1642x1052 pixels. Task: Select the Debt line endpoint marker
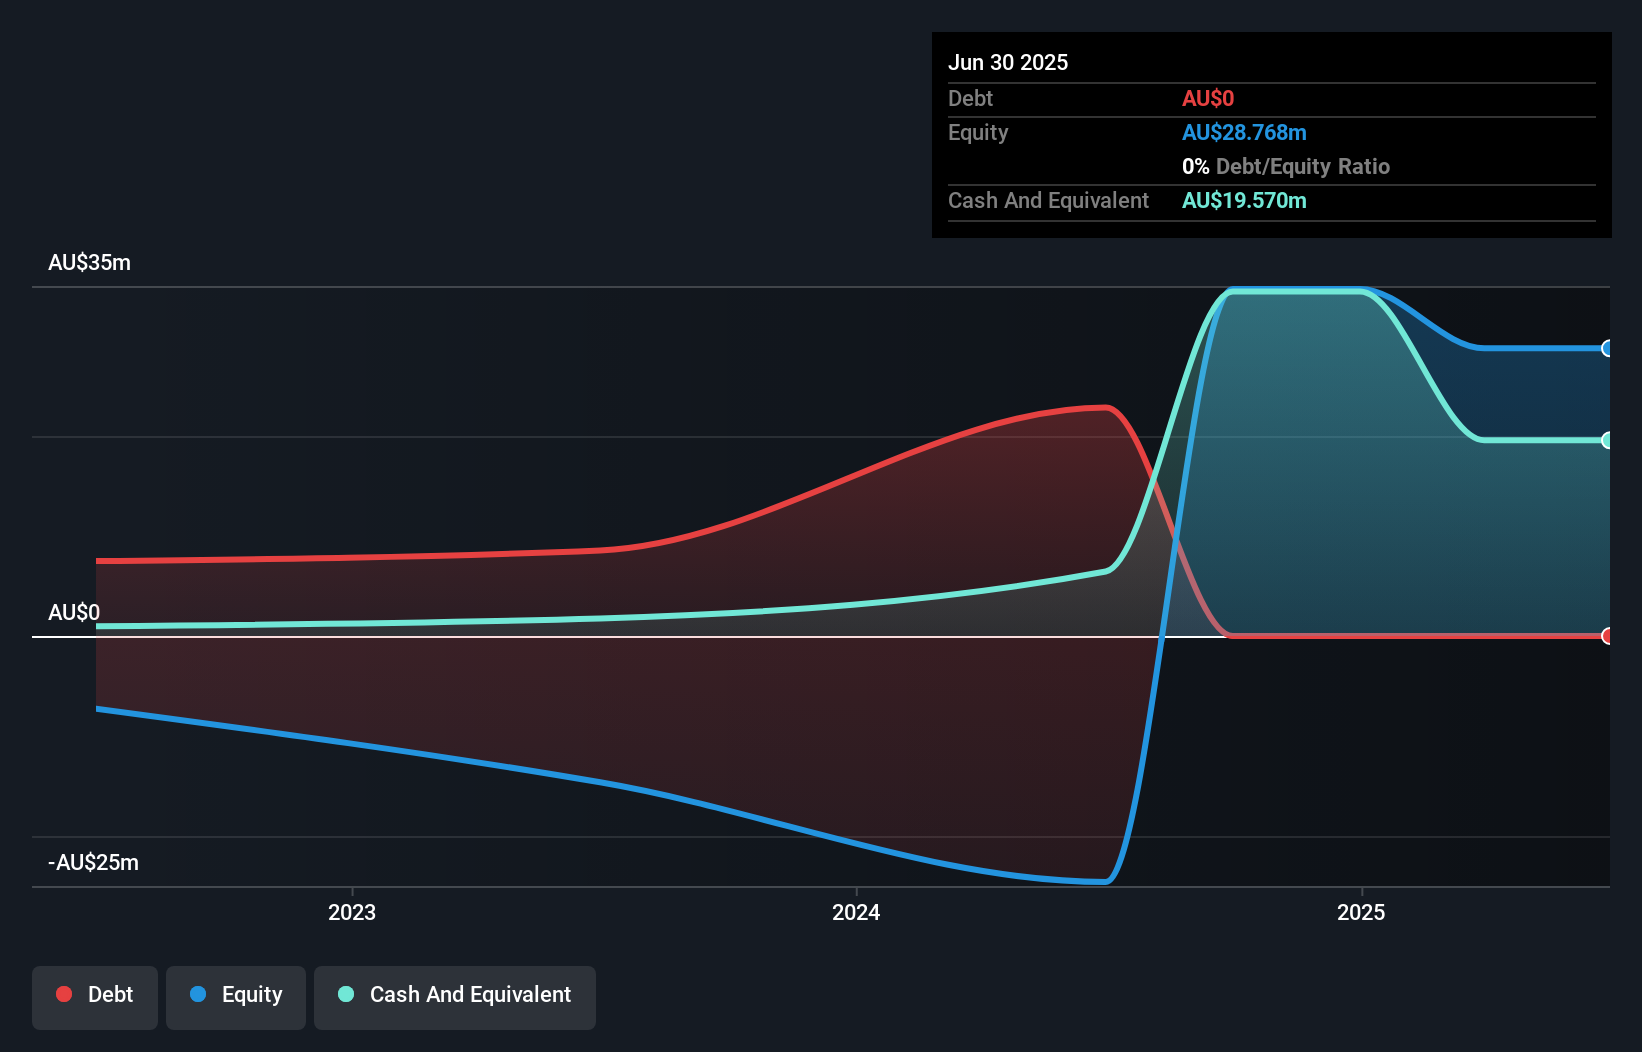(1607, 635)
